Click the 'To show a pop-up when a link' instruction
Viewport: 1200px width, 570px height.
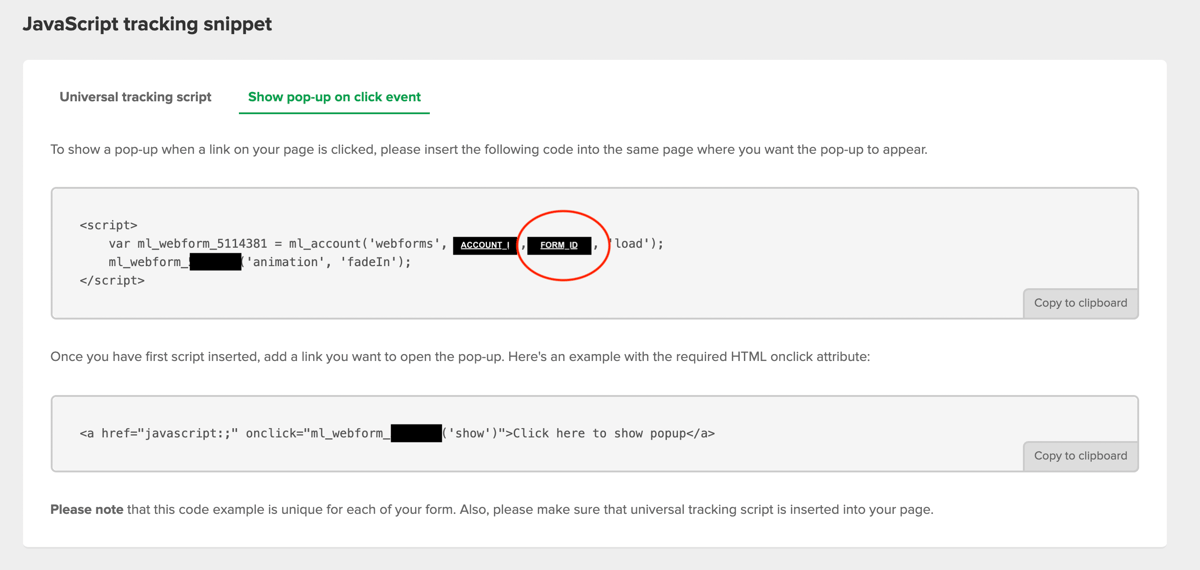coord(489,150)
